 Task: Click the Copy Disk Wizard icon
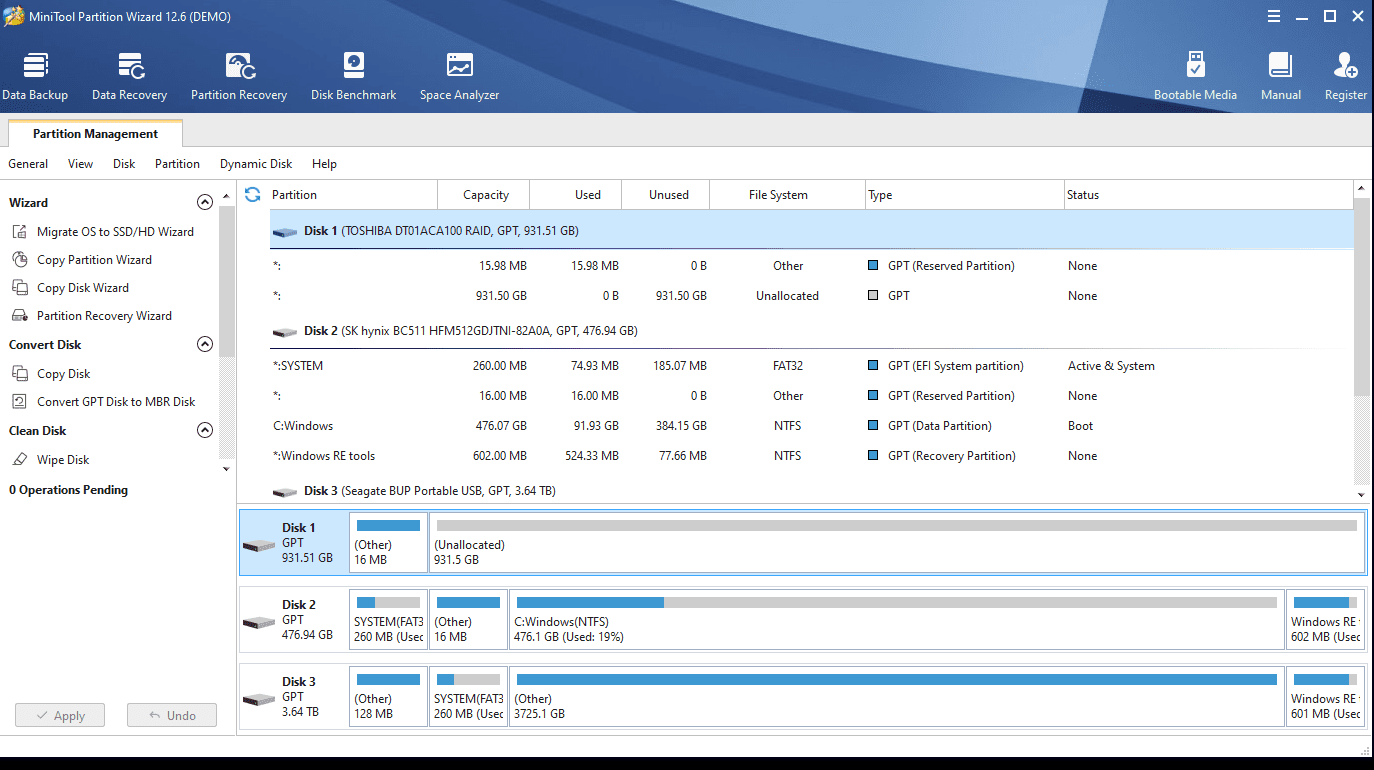click(x=19, y=288)
